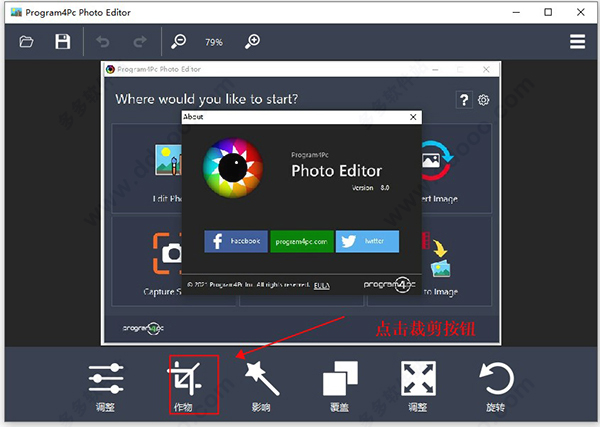Maximize the Program4Pc Photo Editor window
This screenshot has width=600, height=427.
coord(548,12)
